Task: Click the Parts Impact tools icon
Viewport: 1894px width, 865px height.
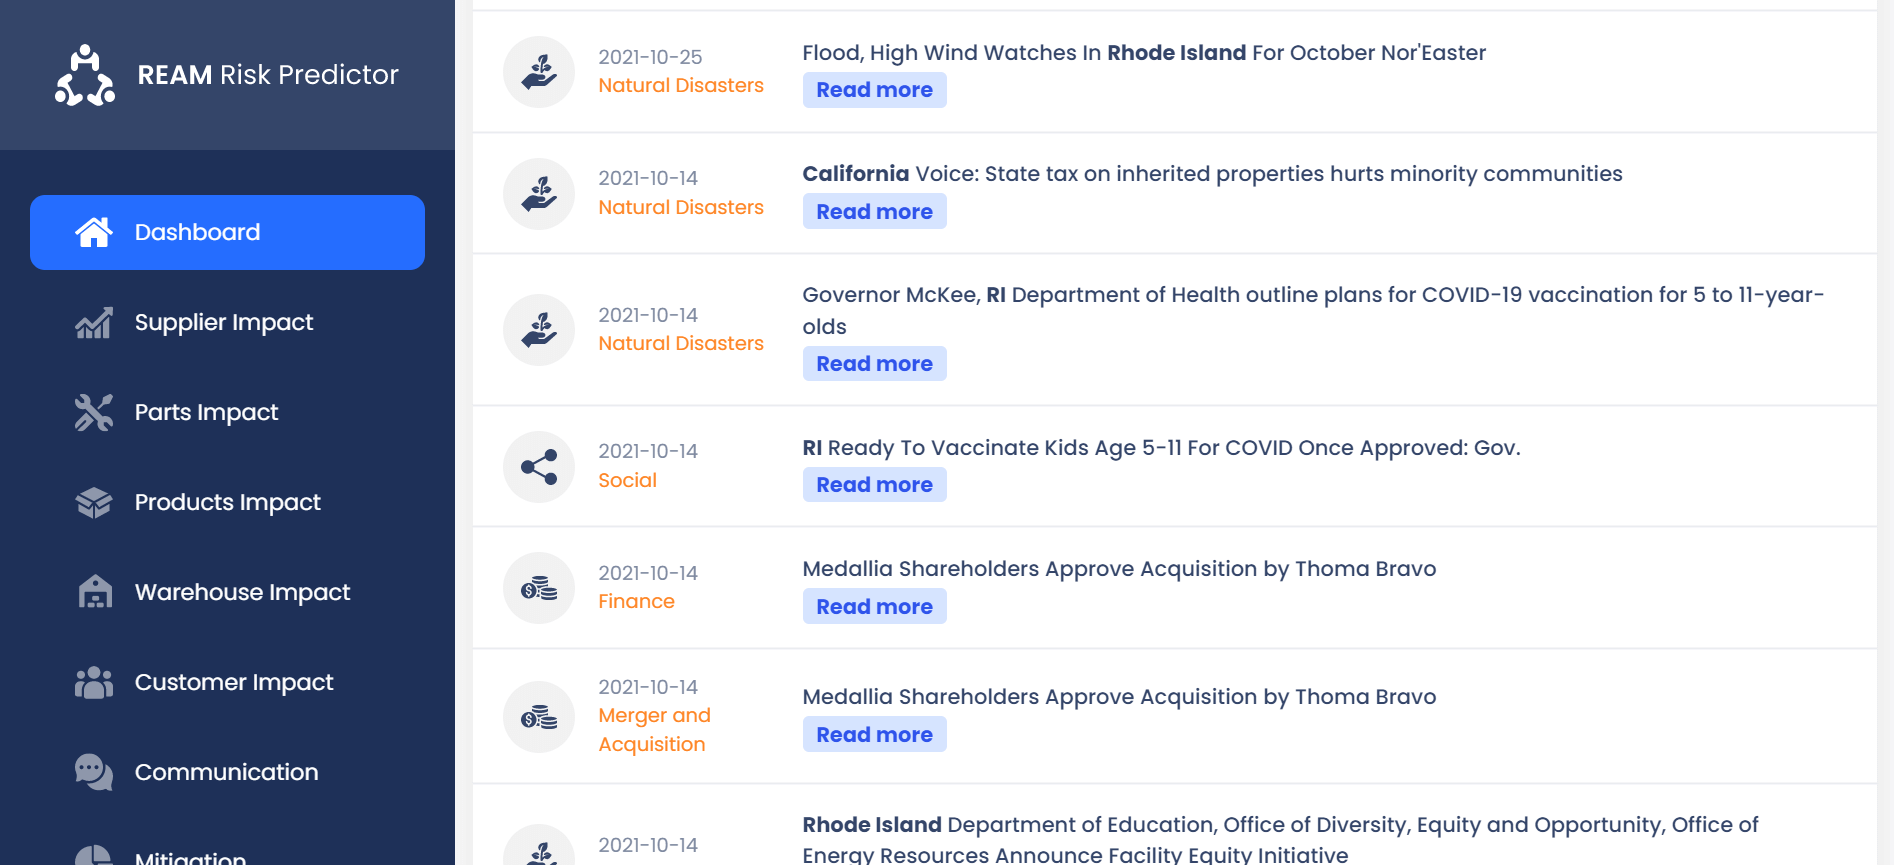Action: point(94,412)
